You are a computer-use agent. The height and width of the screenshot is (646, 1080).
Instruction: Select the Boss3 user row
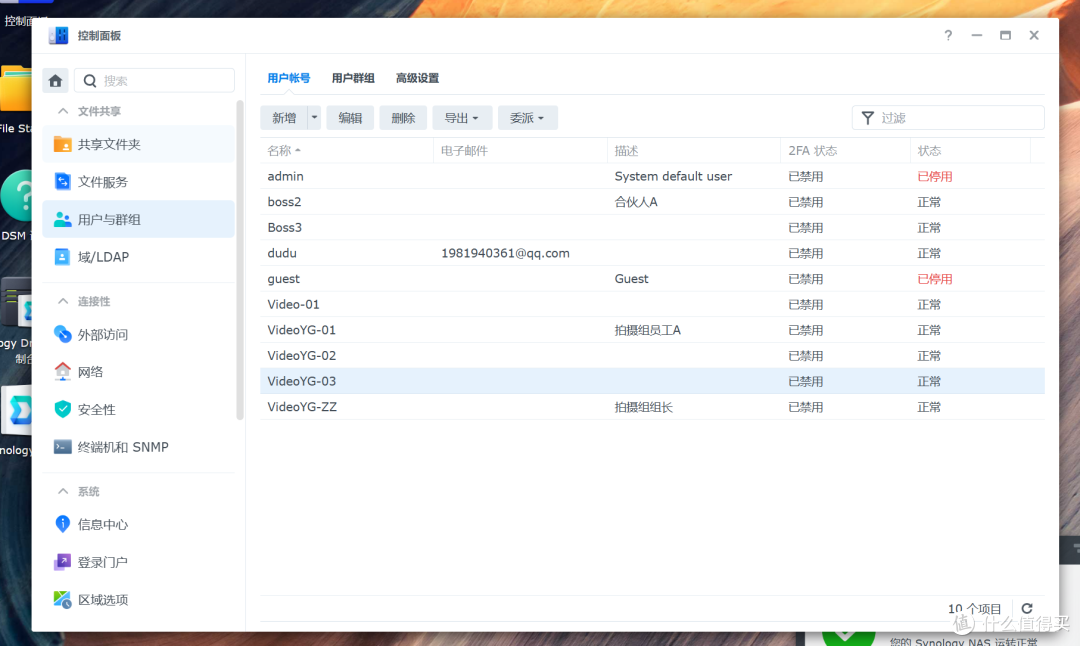point(652,227)
